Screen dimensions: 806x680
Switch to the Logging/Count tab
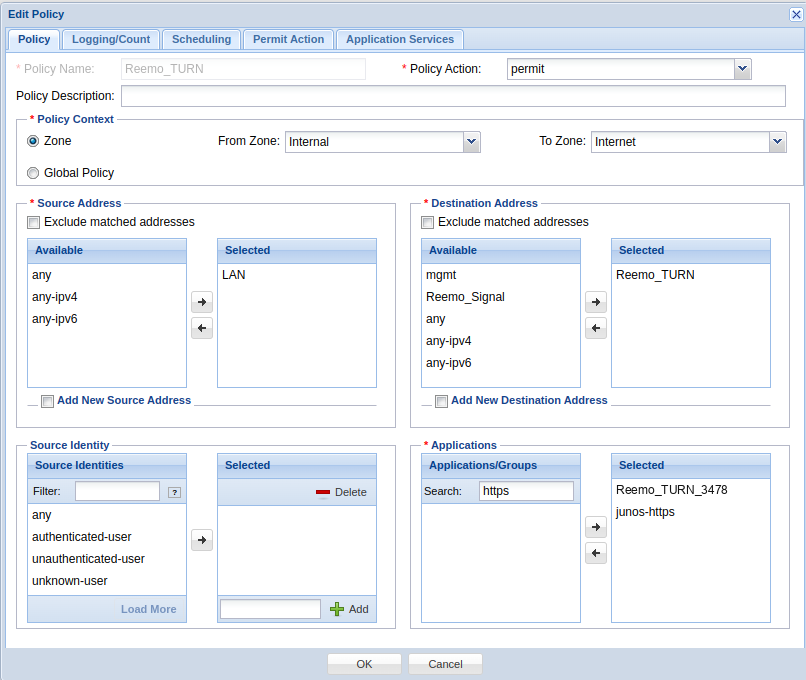tap(111, 40)
